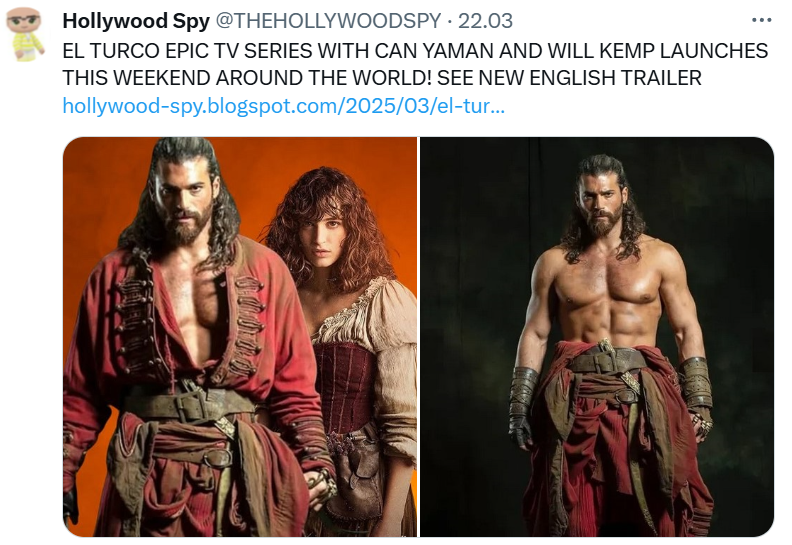
Task: Open the Hollywood Spy profile avatar
Action: coord(25,34)
